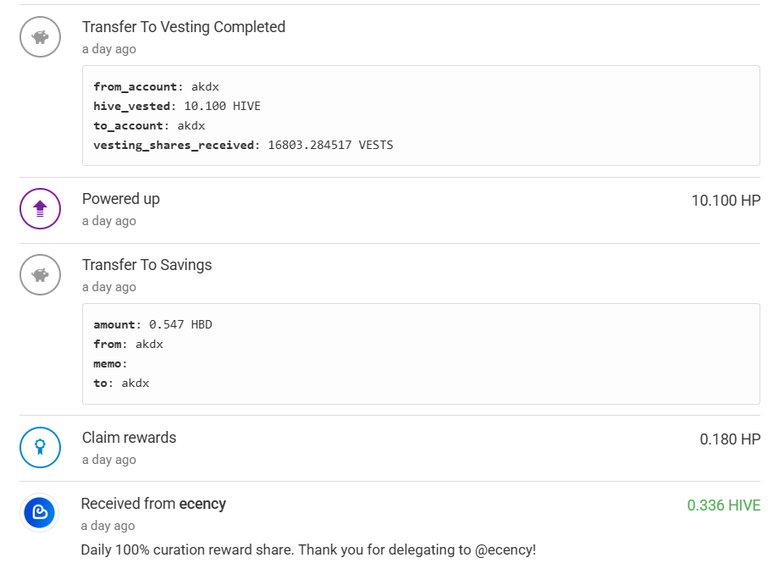Click the piggy bank icon for Transfer To Vesting Completed

(40, 37)
